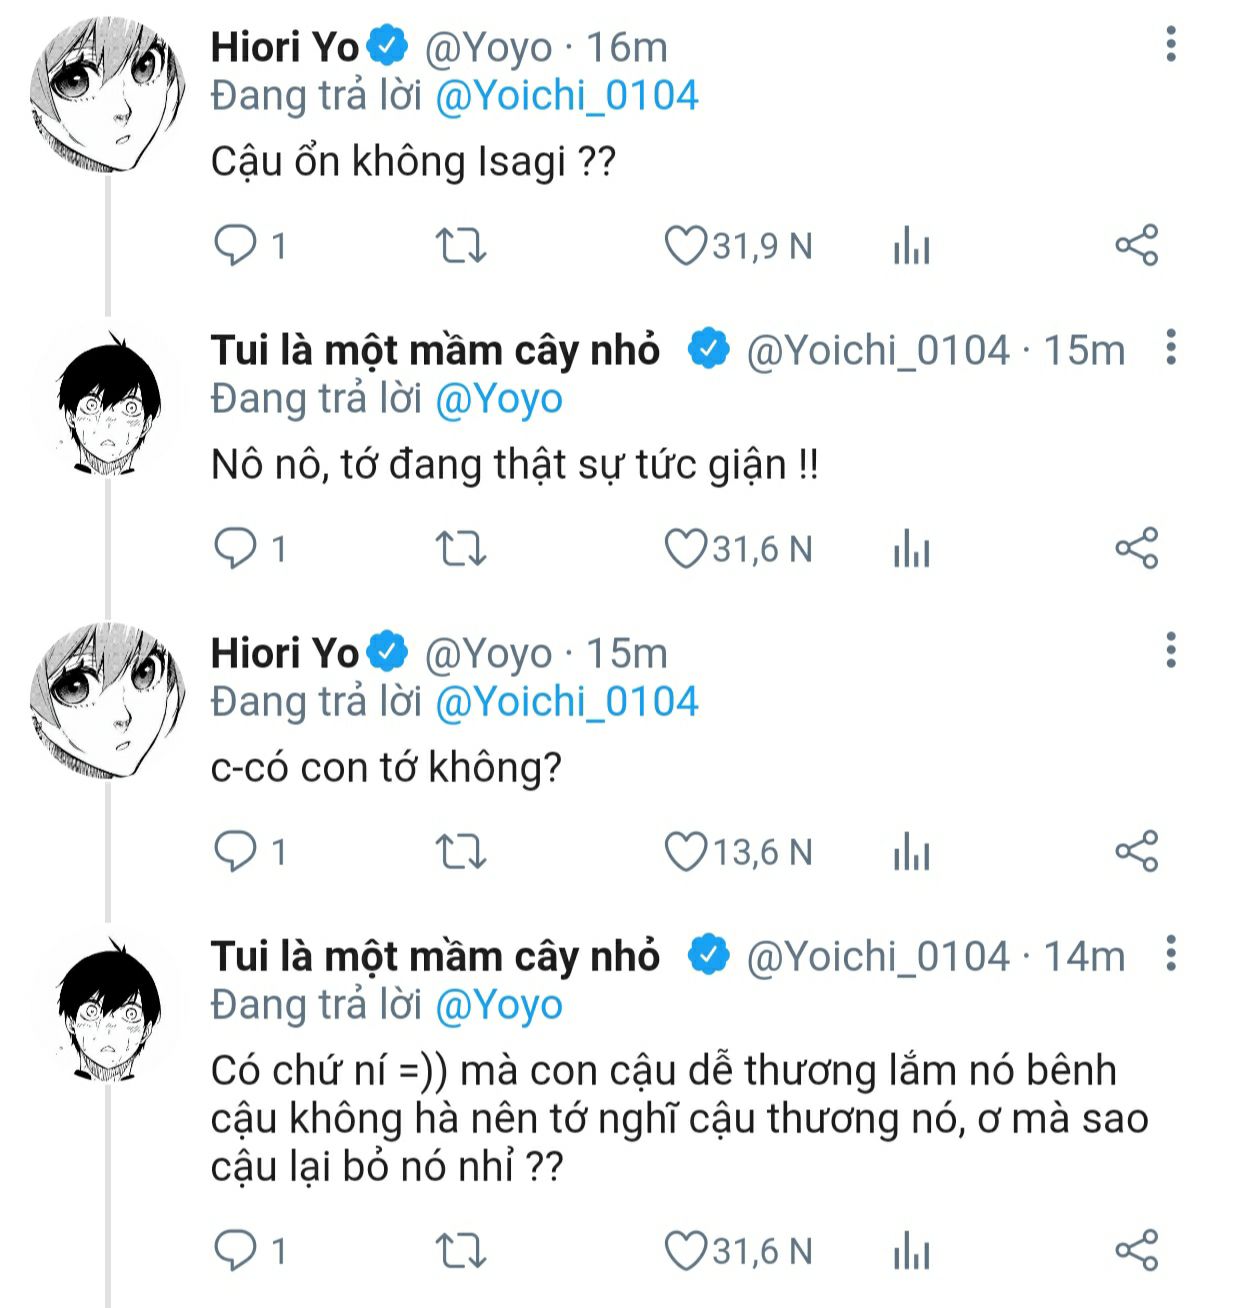
Task: Retweet the "tớ đang thật sự tức giận" tweet
Action: (461, 549)
